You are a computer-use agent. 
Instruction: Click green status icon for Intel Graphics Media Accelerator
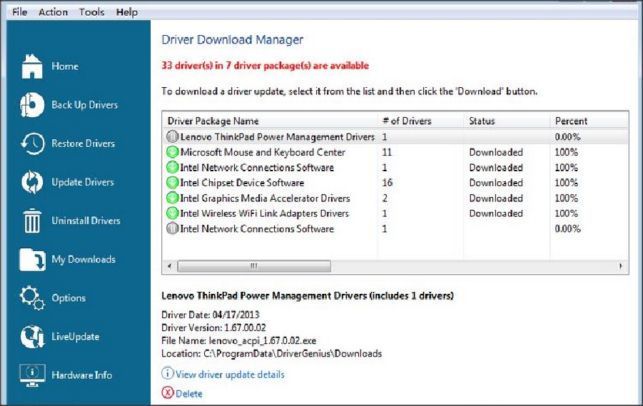[172, 198]
